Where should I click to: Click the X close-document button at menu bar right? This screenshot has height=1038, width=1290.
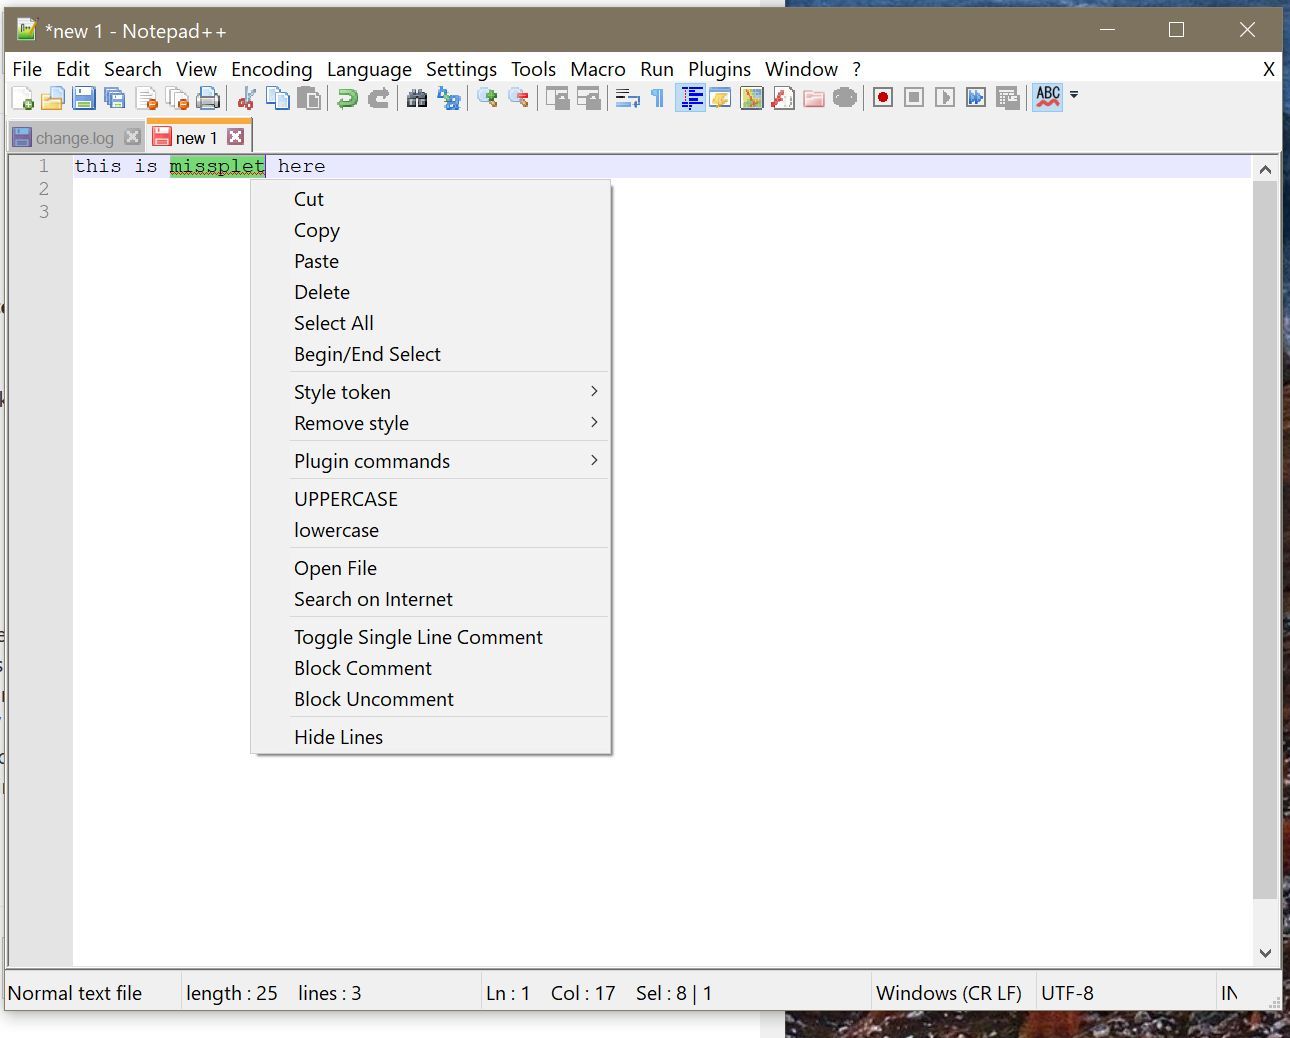coord(1268,69)
